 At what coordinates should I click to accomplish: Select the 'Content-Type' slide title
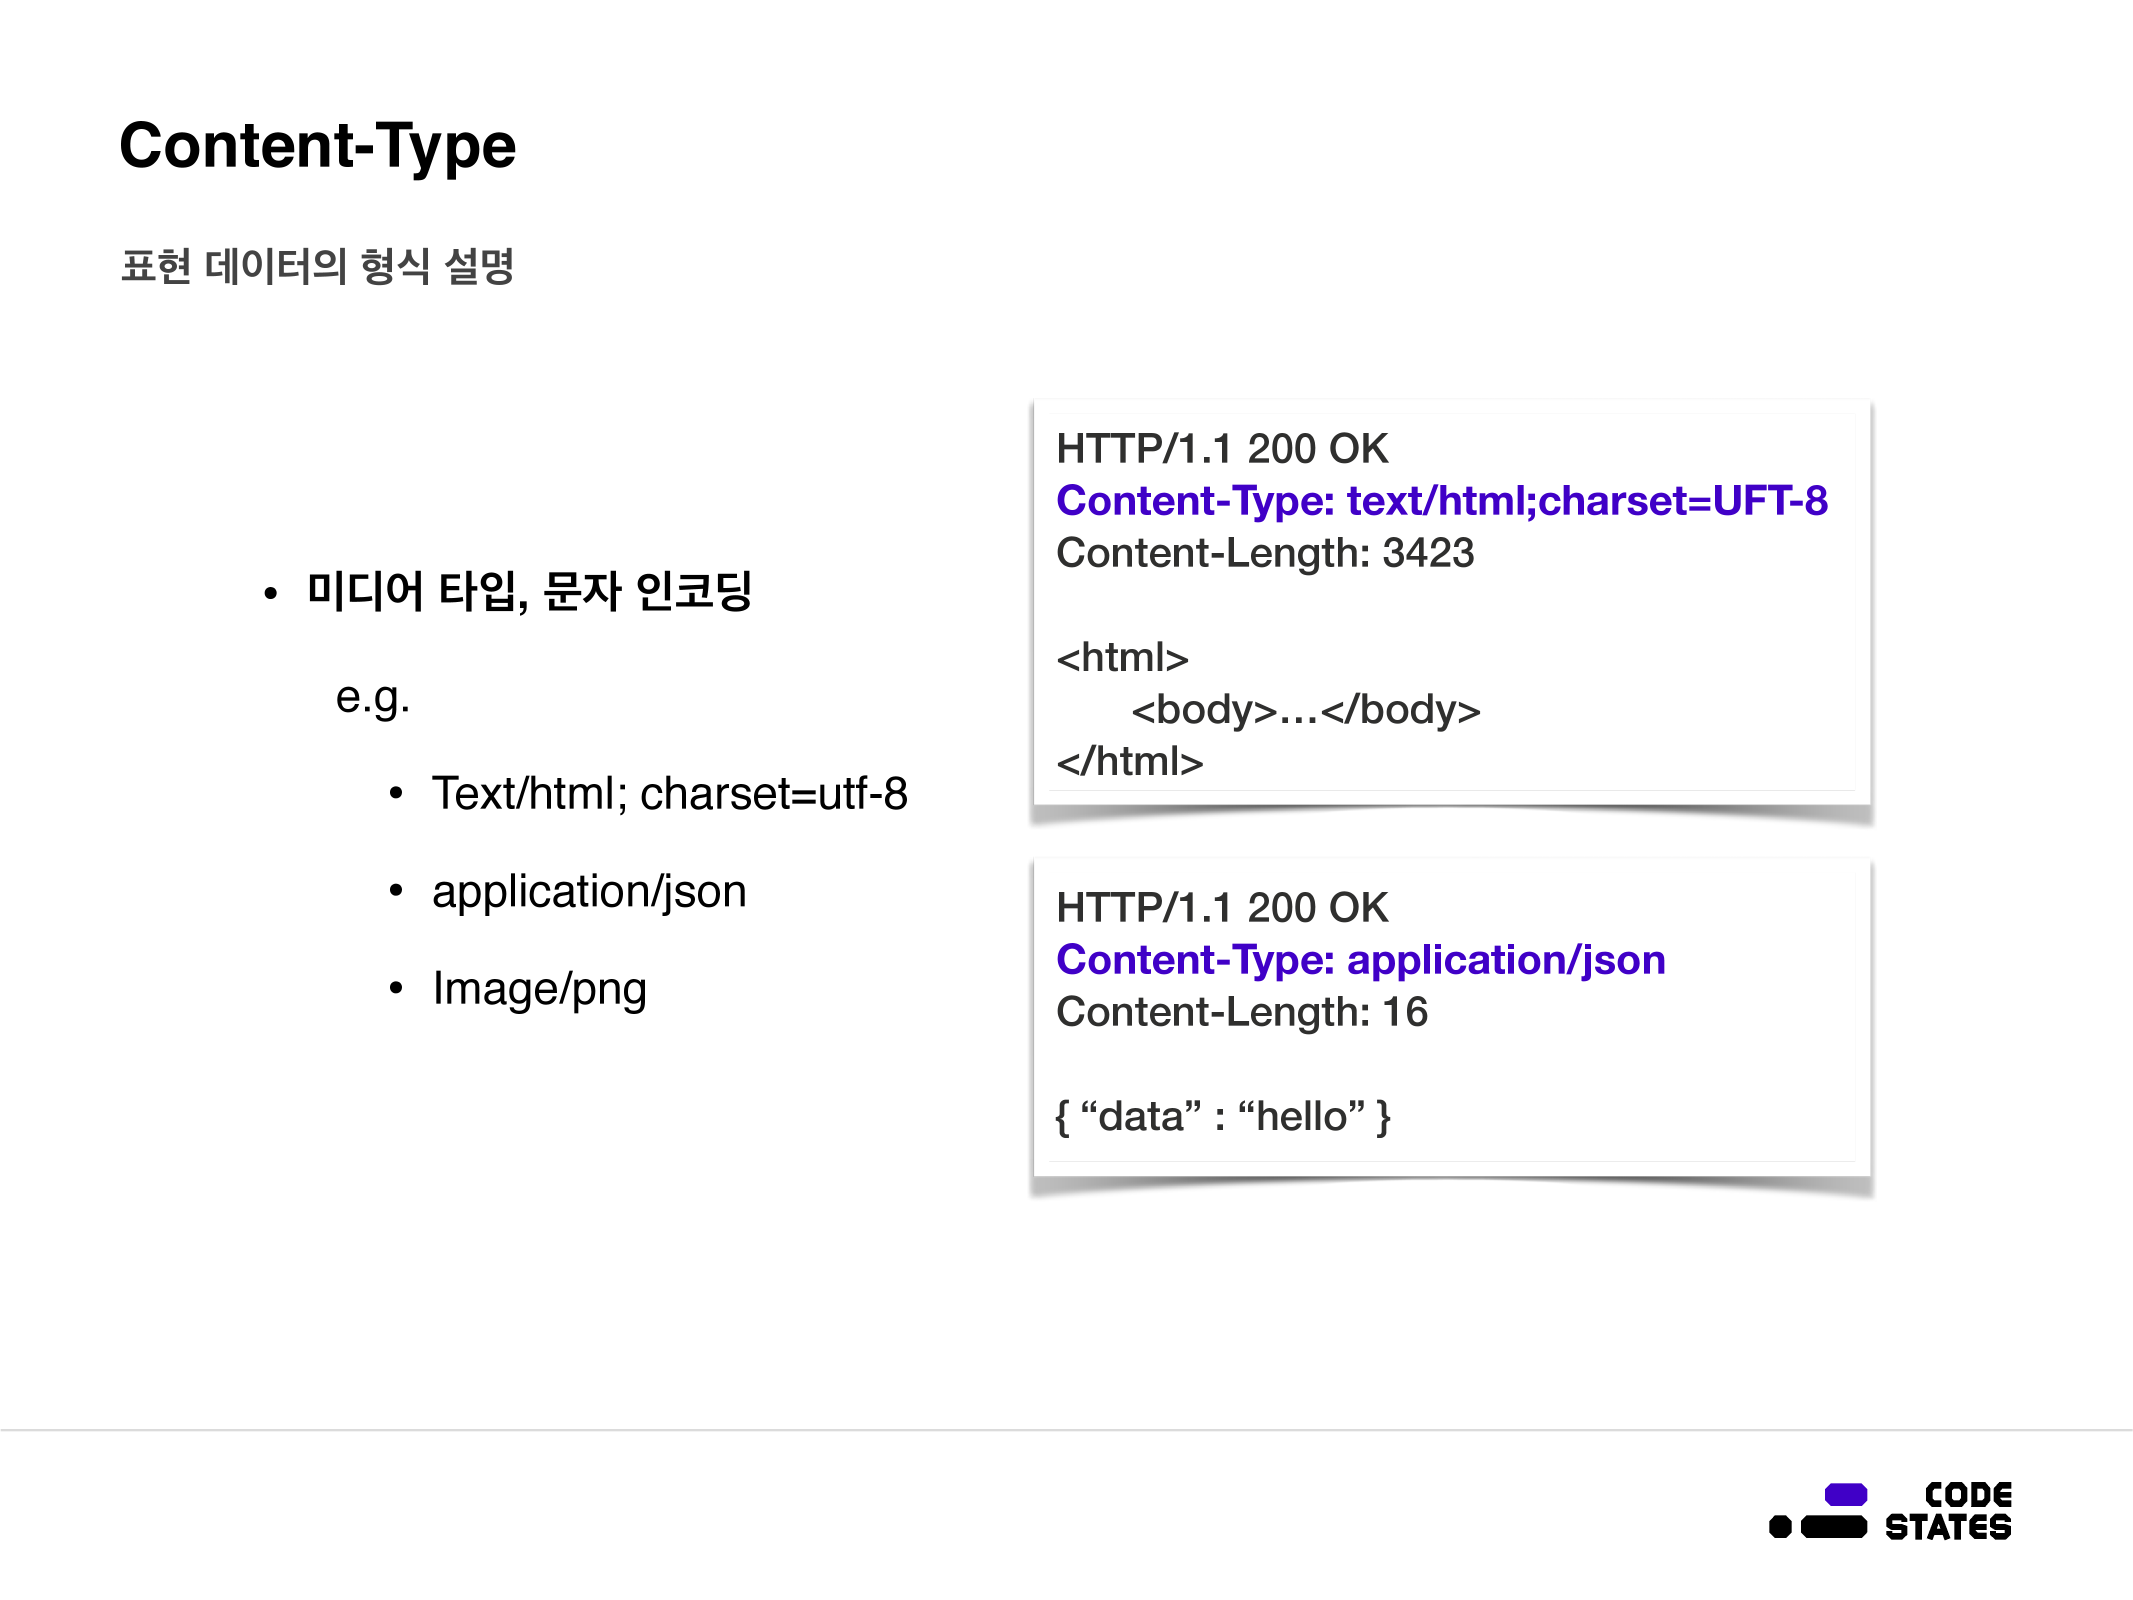coord(318,147)
